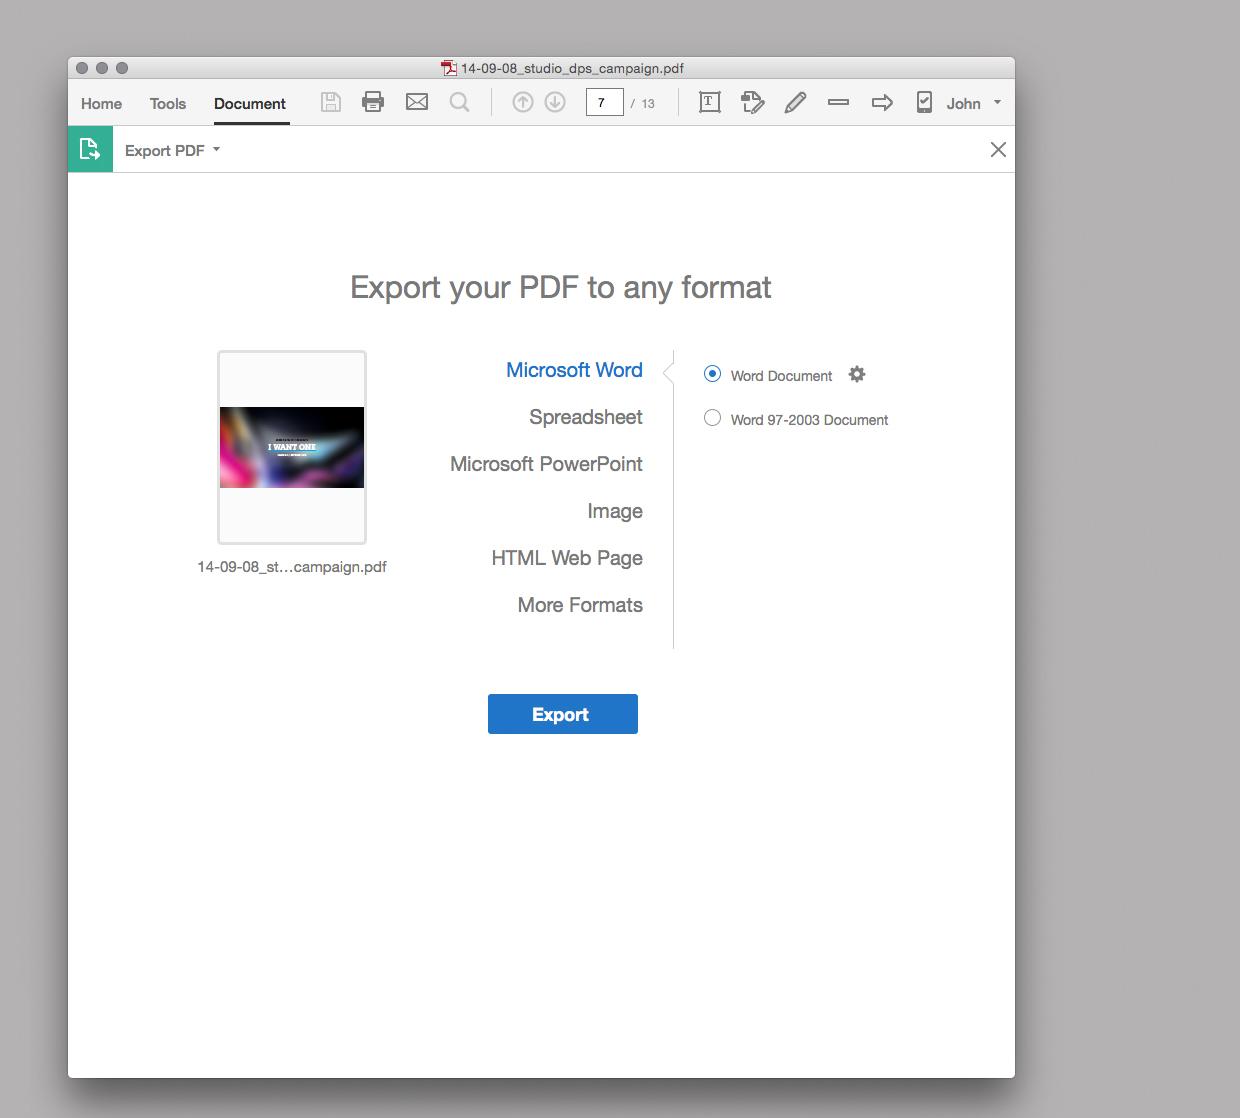Screen dimensions: 1240x1118
Task: Click the email envelope icon
Action: [417, 102]
